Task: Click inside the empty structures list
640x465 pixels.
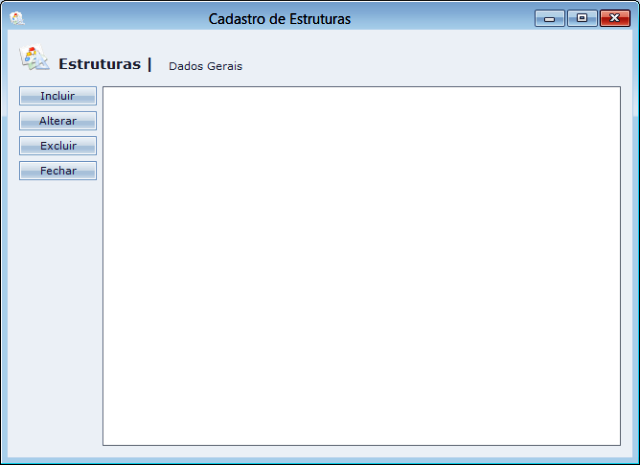Action: pos(362,266)
